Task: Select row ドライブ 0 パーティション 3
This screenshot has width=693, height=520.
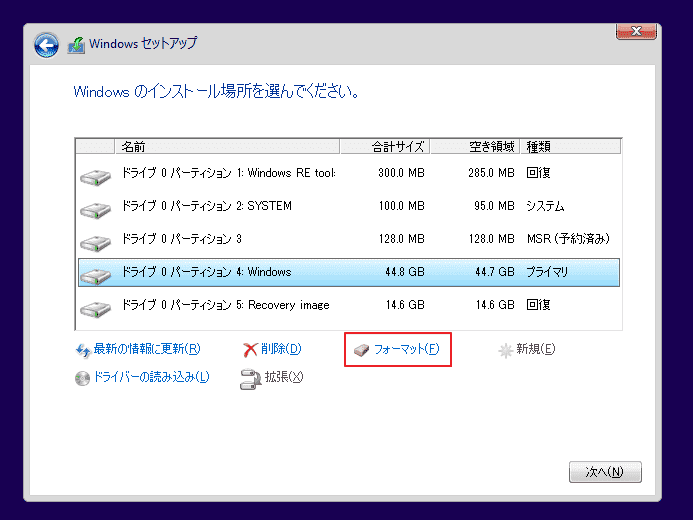Action: 349,239
